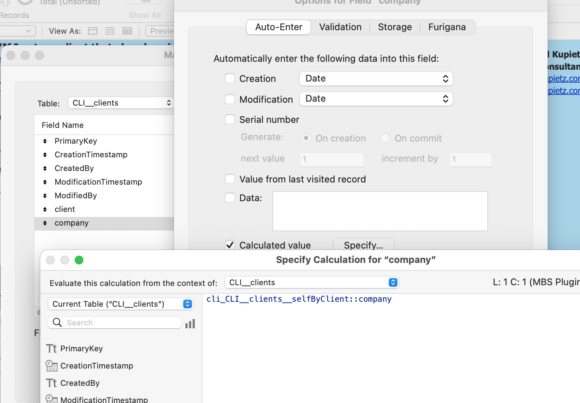Enable the Serial number checkbox

(230, 120)
